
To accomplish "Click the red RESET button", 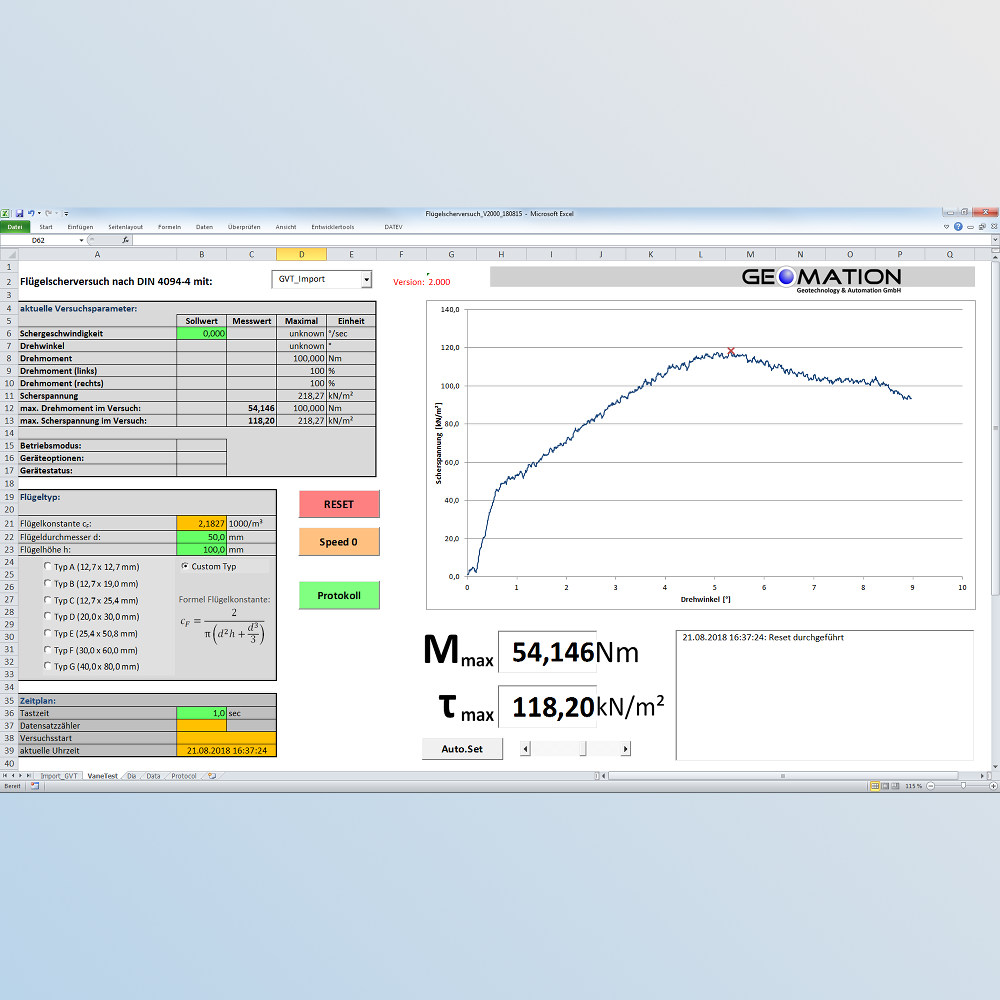I will 339,504.
